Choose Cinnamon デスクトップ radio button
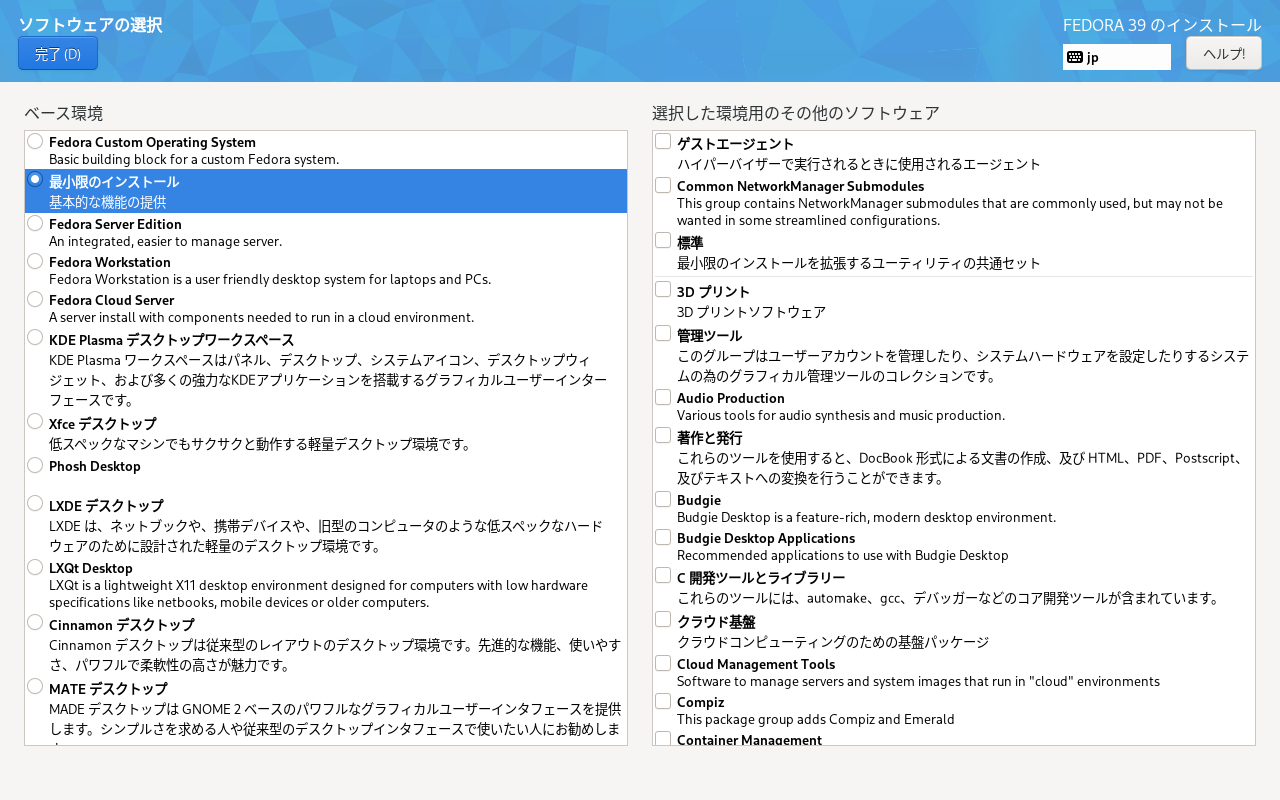The image size is (1280, 800). (x=35, y=622)
